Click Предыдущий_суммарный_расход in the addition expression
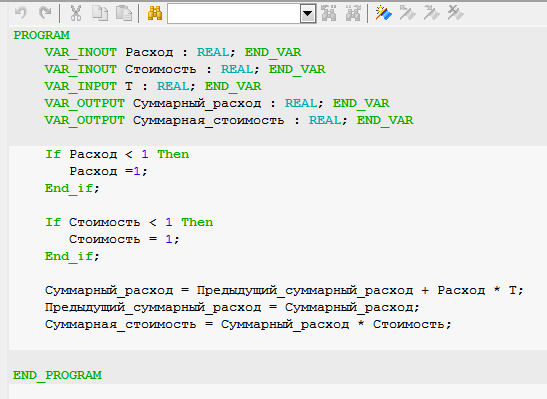 (x=305, y=291)
